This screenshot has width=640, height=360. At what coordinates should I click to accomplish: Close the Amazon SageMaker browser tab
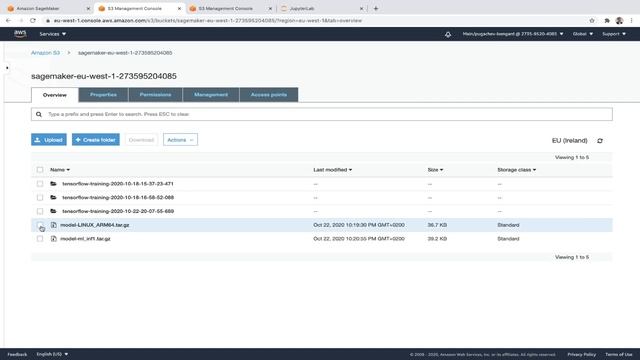[88, 9]
